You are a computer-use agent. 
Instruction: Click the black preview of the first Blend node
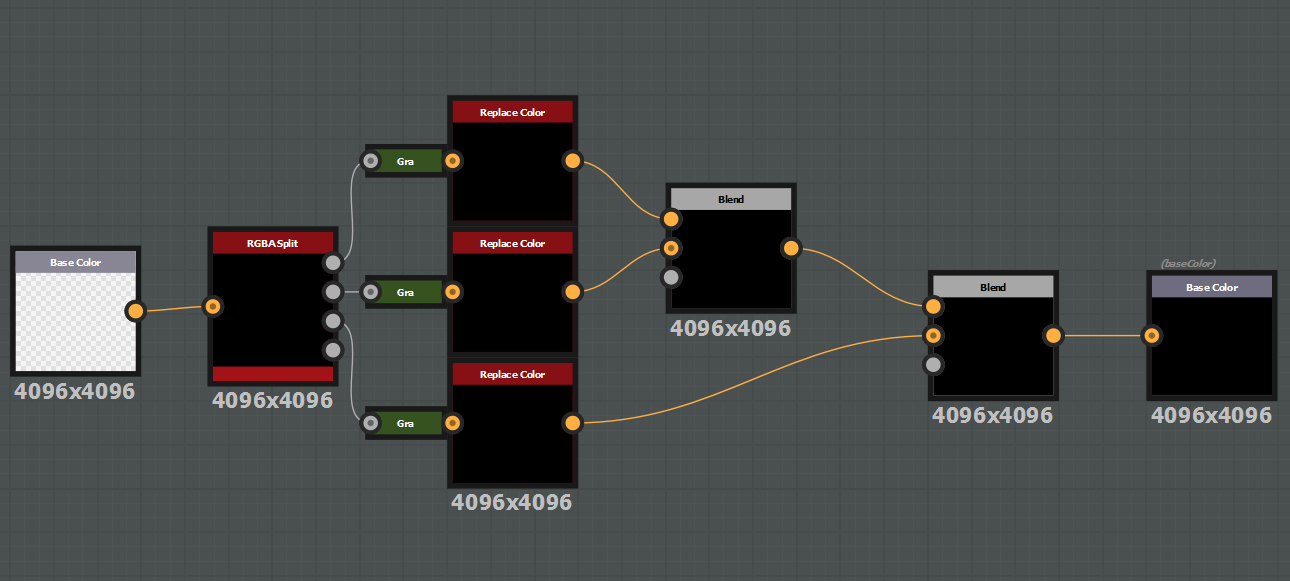pos(731,258)
